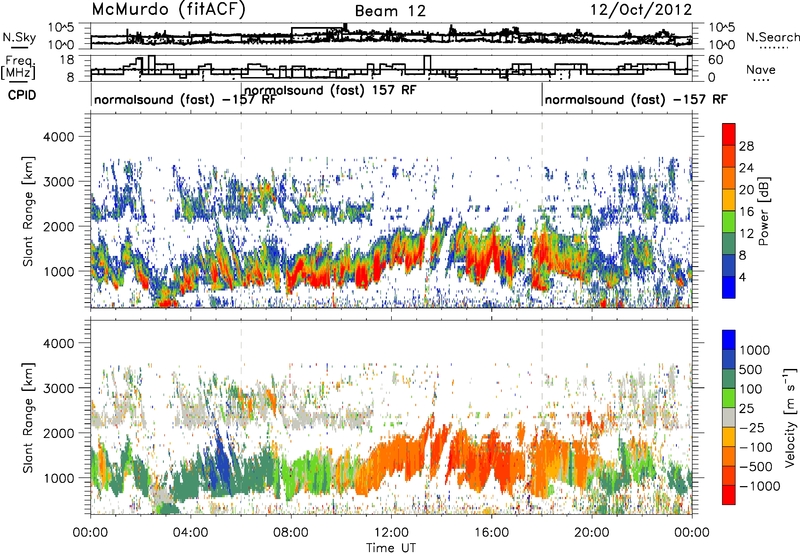
Task: Click the dashed CPID marker line at 18:00 in power panel
Action: coord(542,211)
